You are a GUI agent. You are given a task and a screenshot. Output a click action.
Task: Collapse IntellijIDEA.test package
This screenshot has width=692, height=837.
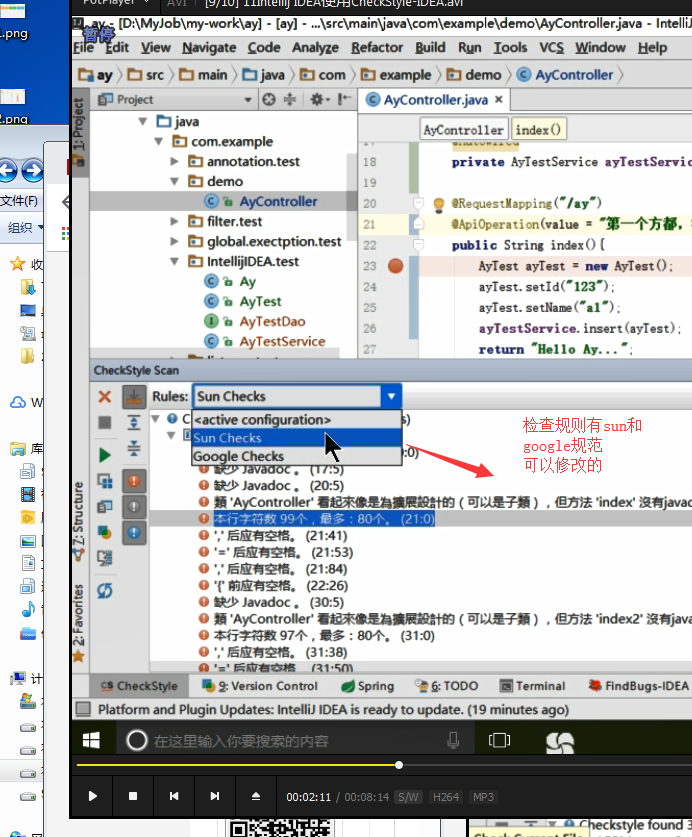point(174,262)
